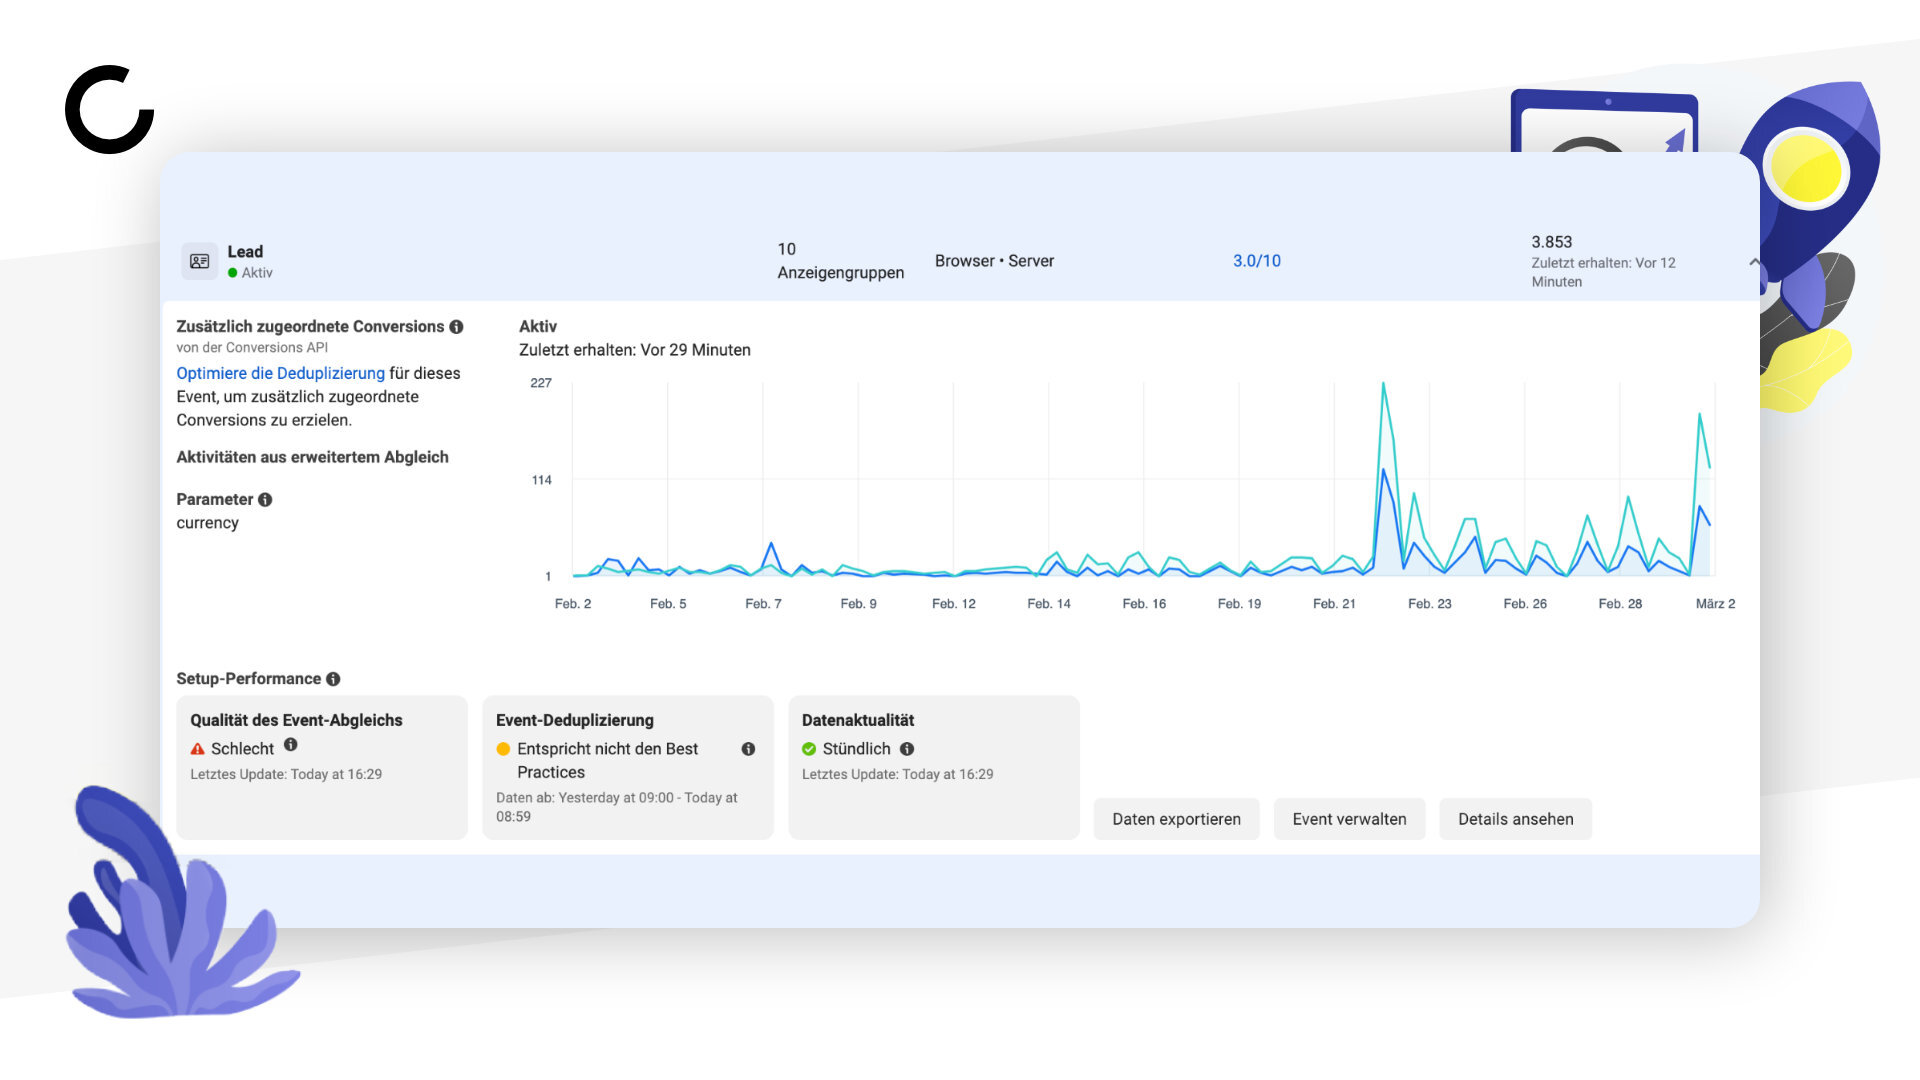Click info icon next to Schlecht
This screenshot has width=1920, height=1080.
pyautogui.click(x=290, y=745)
